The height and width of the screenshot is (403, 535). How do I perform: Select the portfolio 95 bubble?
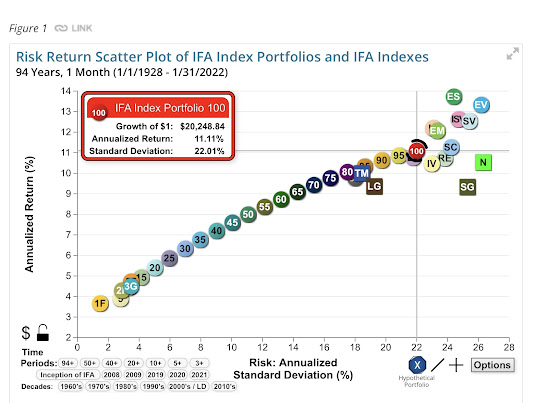399,156
